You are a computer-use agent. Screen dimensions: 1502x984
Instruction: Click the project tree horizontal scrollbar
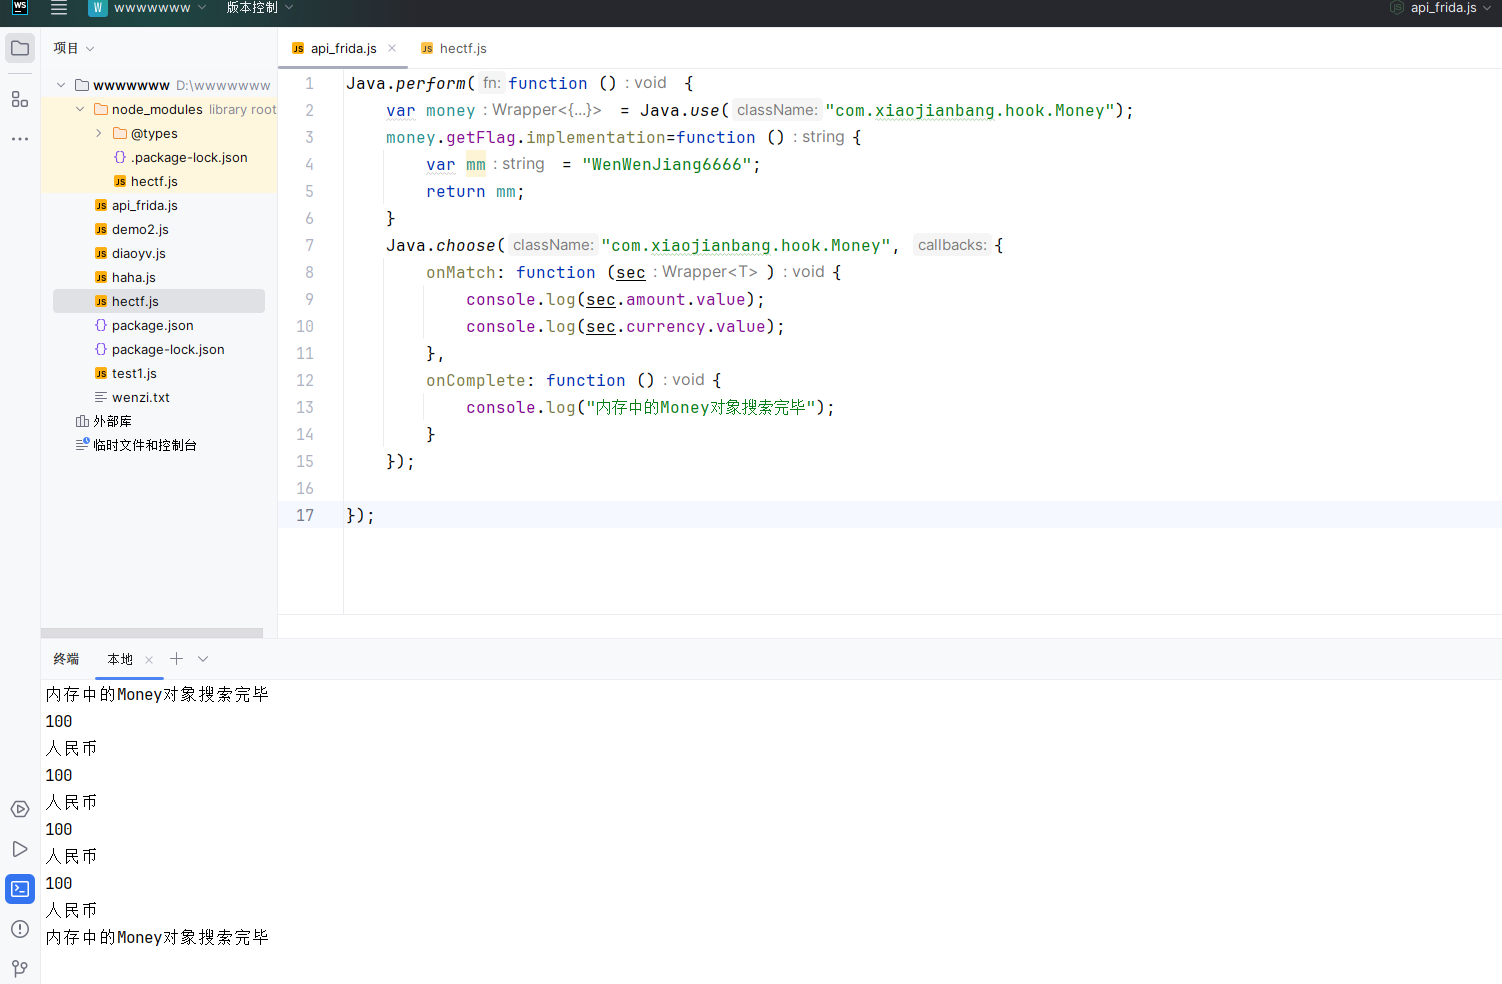(152, 633)
